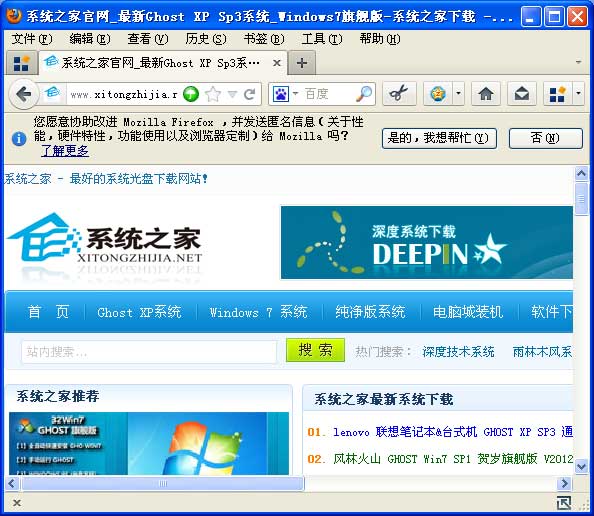Open the tab groups icon left of tabs
Image resolution: width=594 pixels, height=516 pixels.
click(21, 63)
